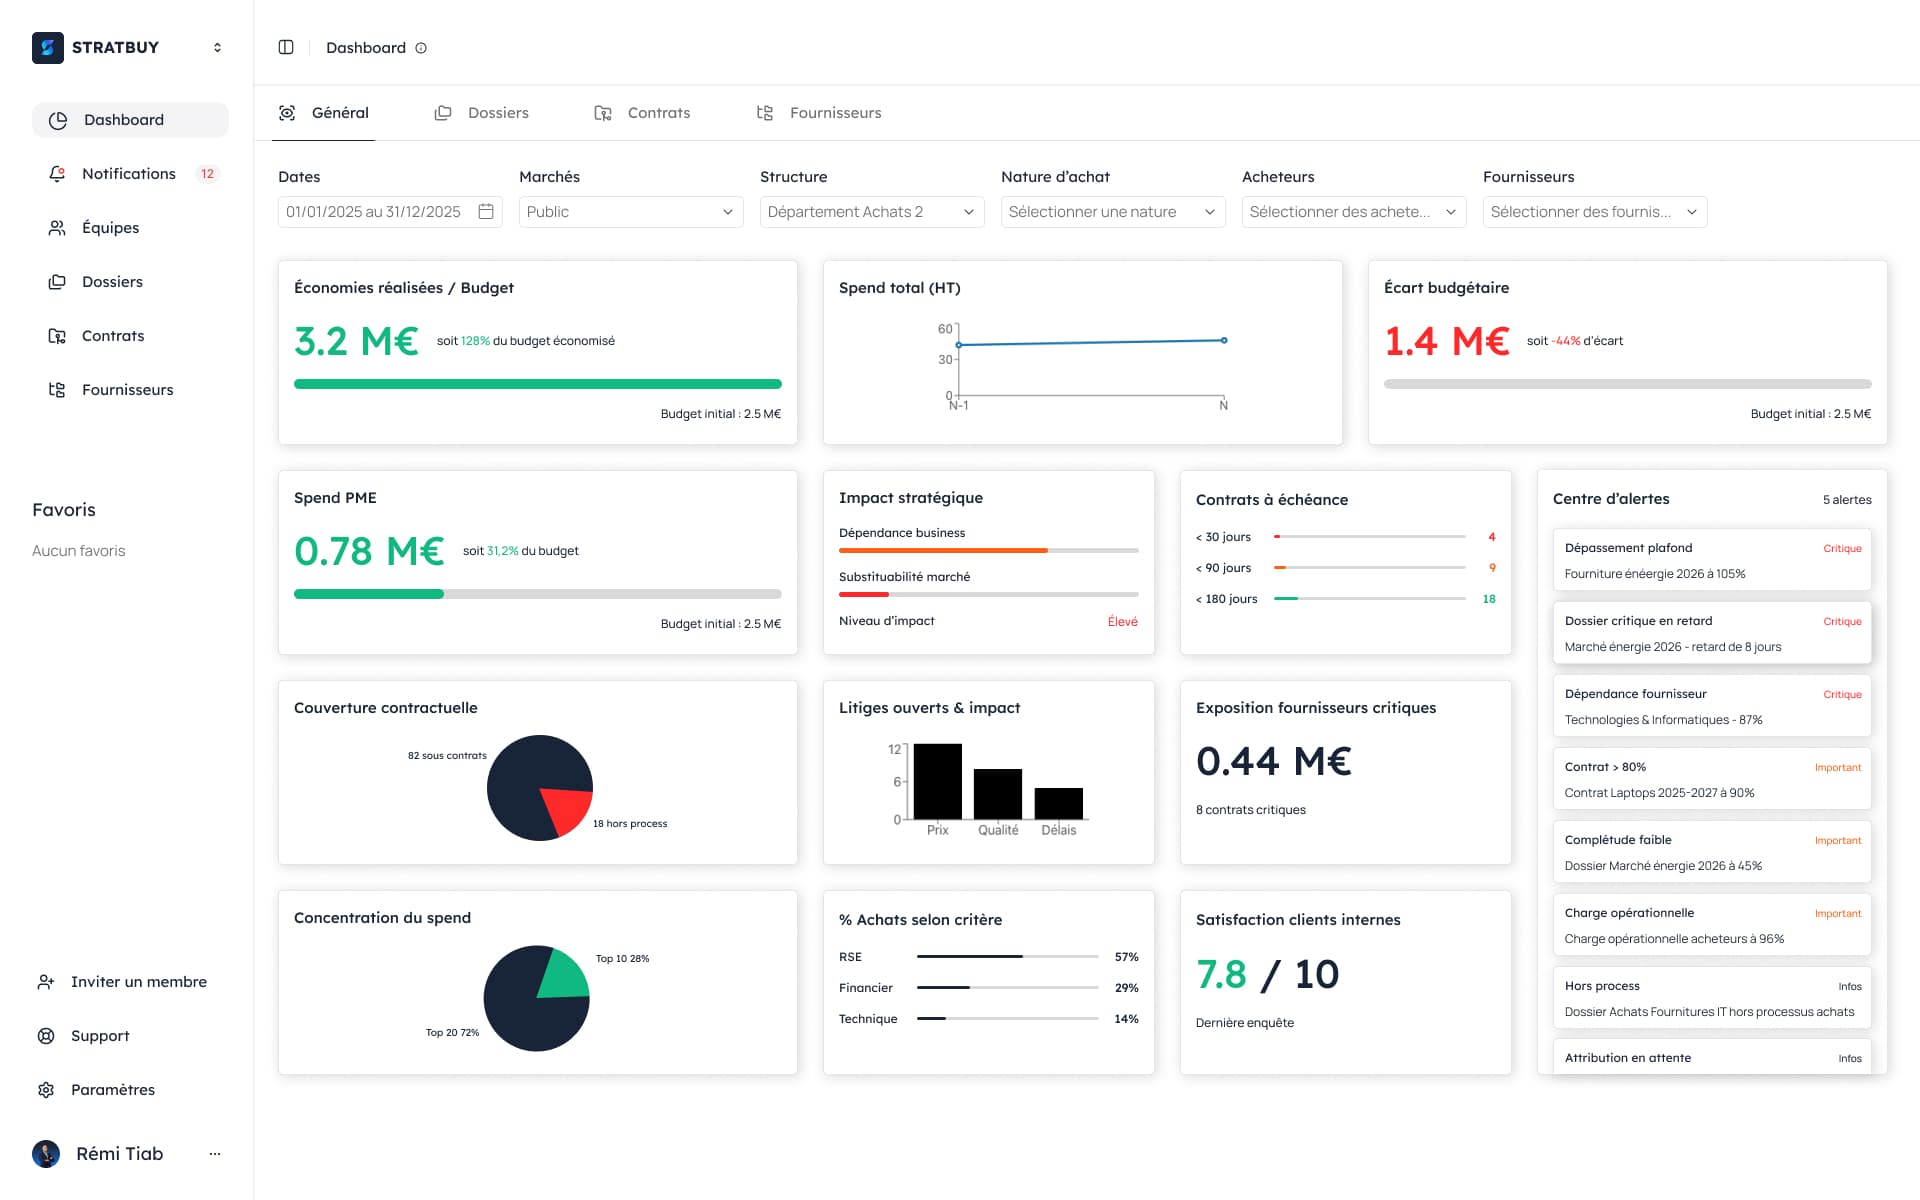Click the Spend PME progress bar
The height and width of the screenshot is (1200, 1920).
(x=537, y=593)
